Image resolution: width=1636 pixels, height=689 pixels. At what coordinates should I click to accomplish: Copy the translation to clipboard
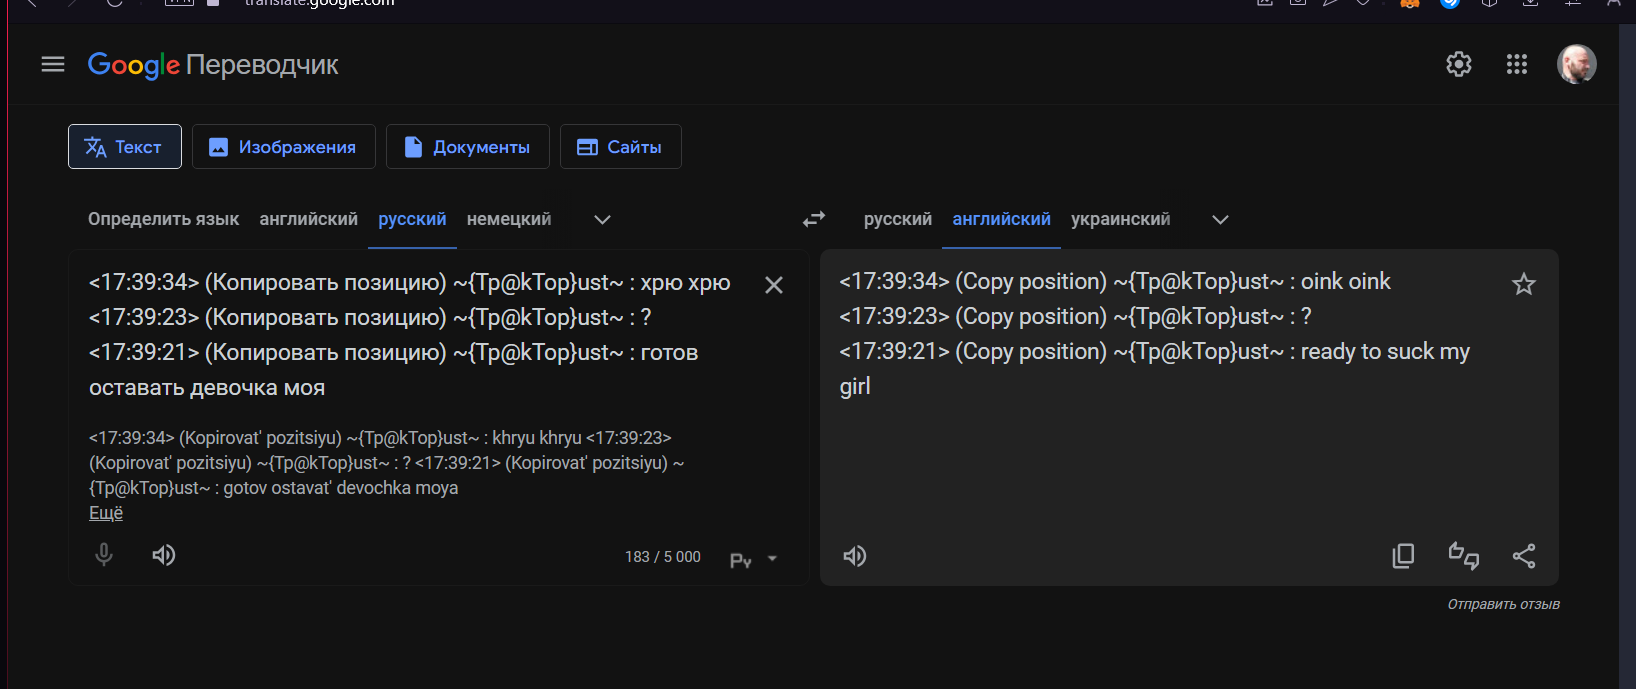point(1403,556)
